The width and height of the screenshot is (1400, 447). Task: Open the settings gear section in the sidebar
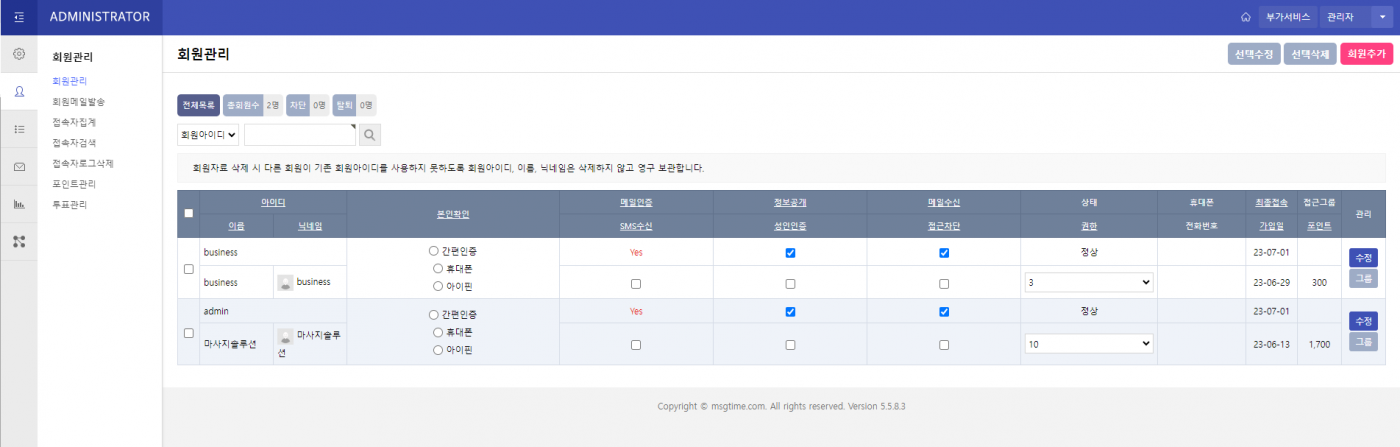point(19,54)
